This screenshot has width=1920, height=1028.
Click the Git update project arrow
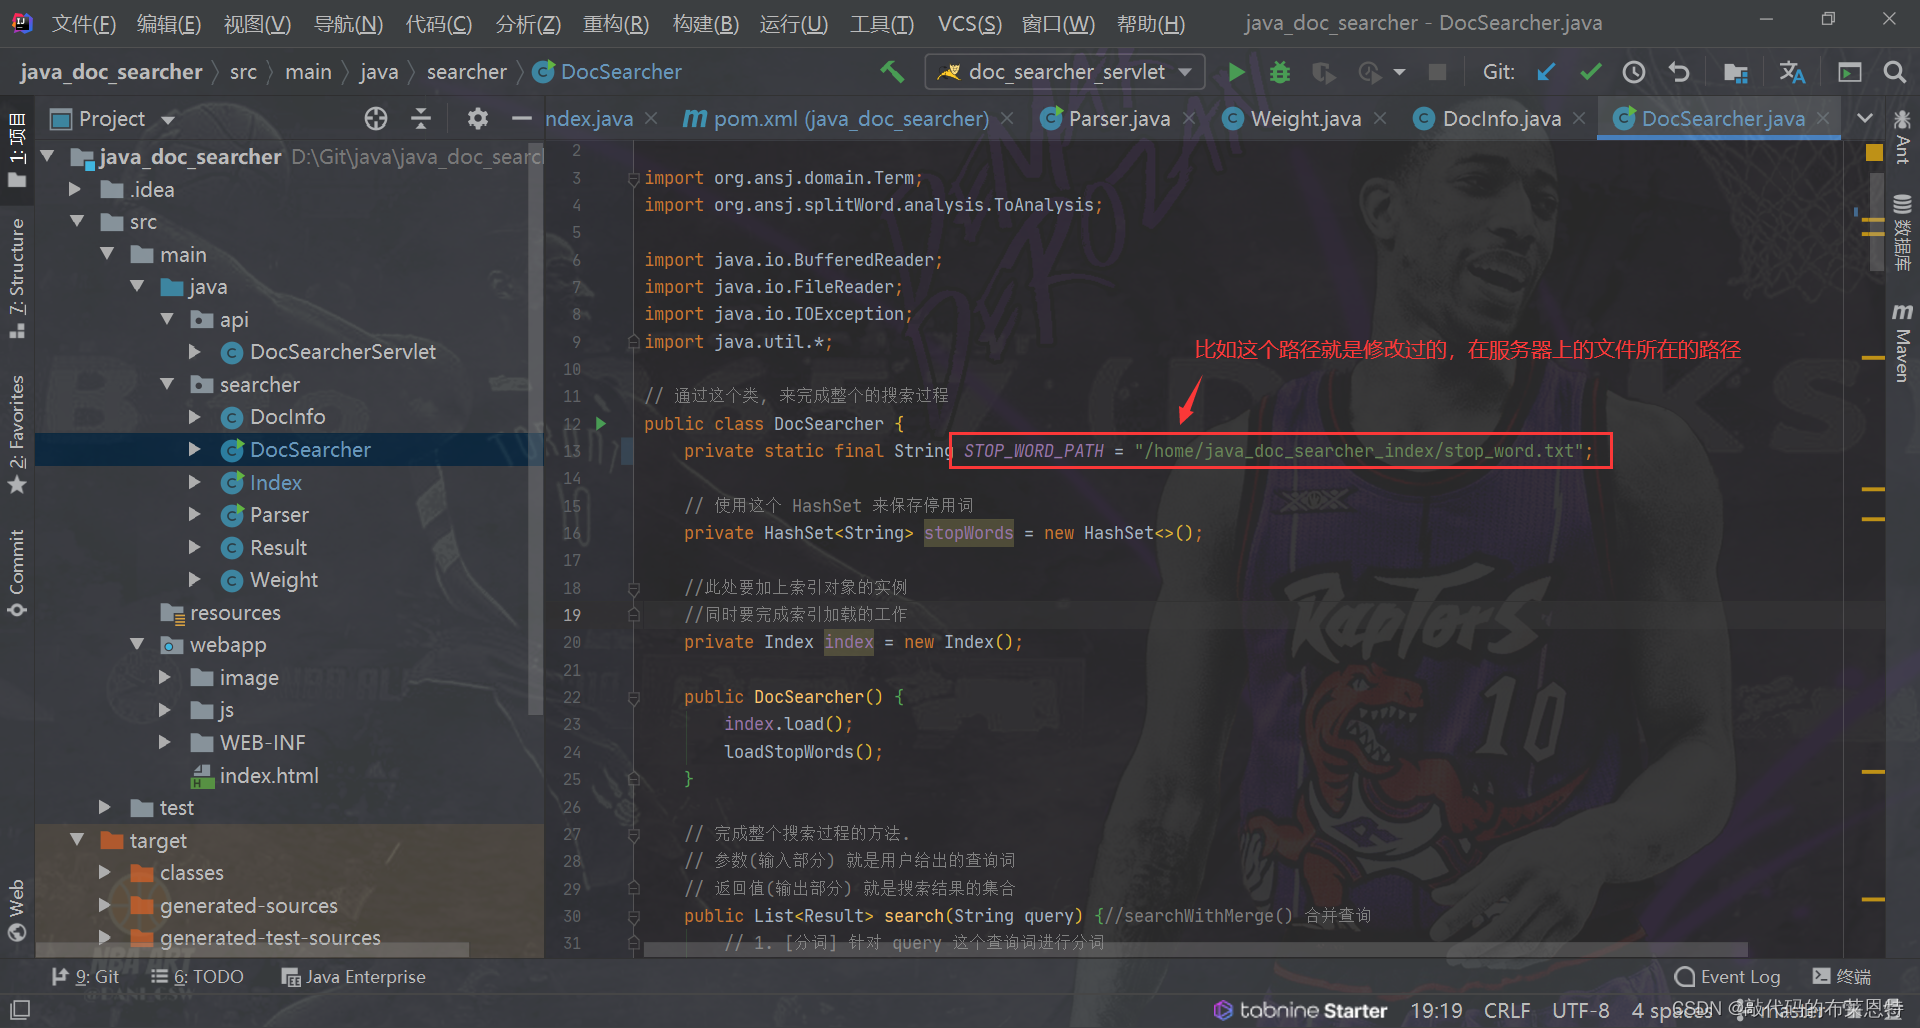pyautogui.click(x=1546, y=72)
